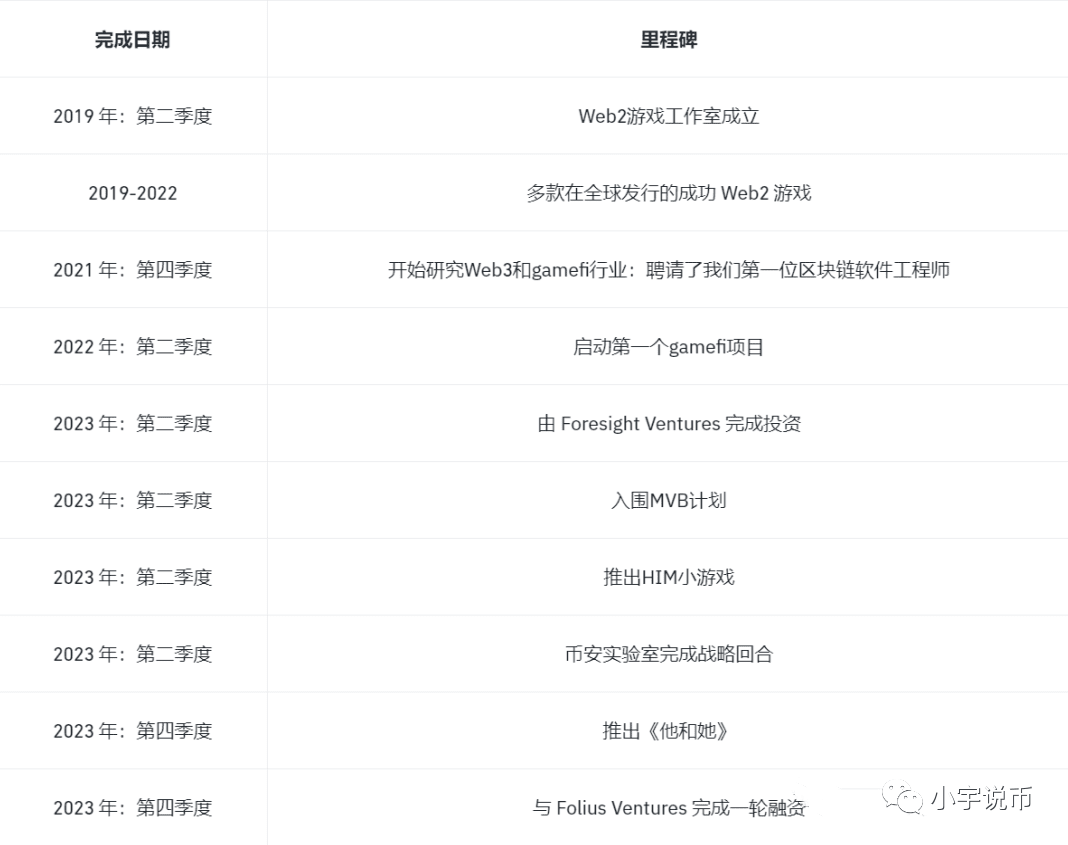
Task: Click the Foresight Ventures investment milestone text
Action: tap(667, 423)
